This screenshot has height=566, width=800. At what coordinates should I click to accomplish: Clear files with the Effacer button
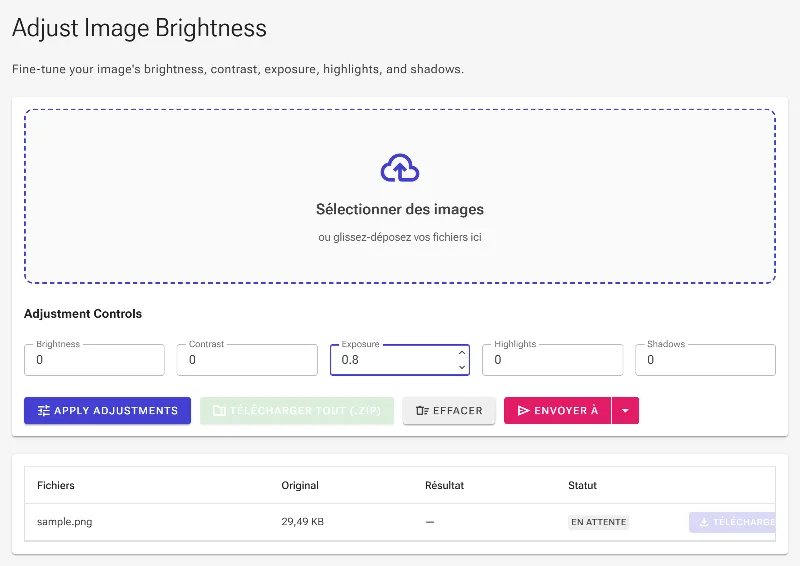pos(449,410)
